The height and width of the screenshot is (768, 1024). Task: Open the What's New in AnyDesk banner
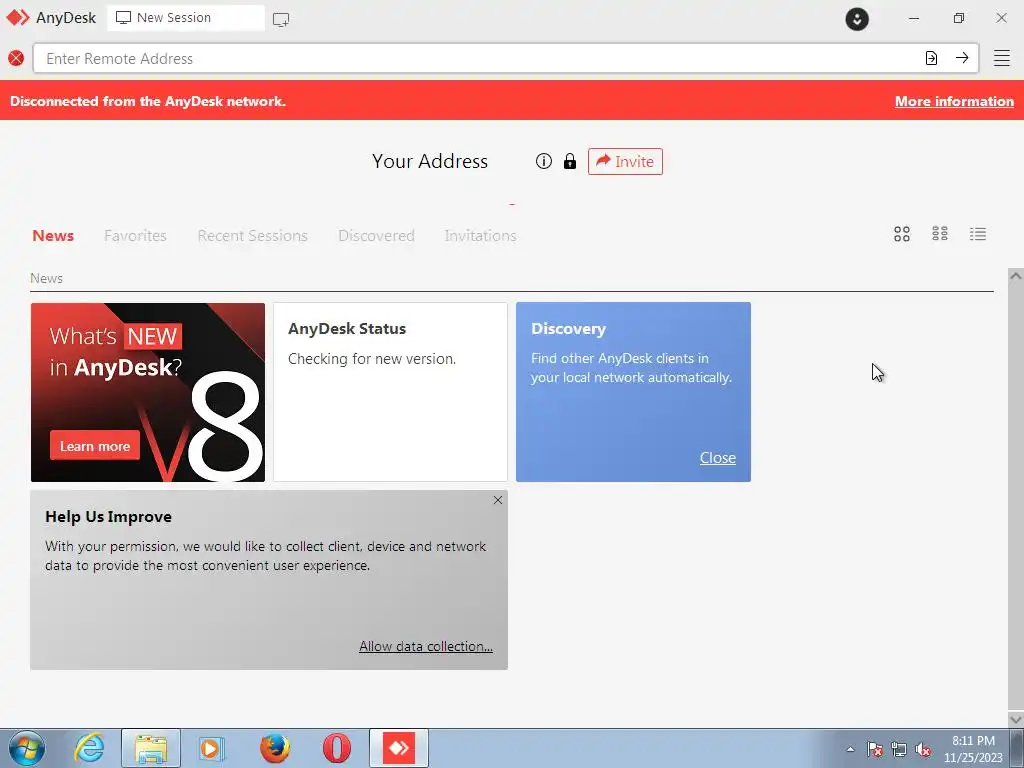pos(148,392)
